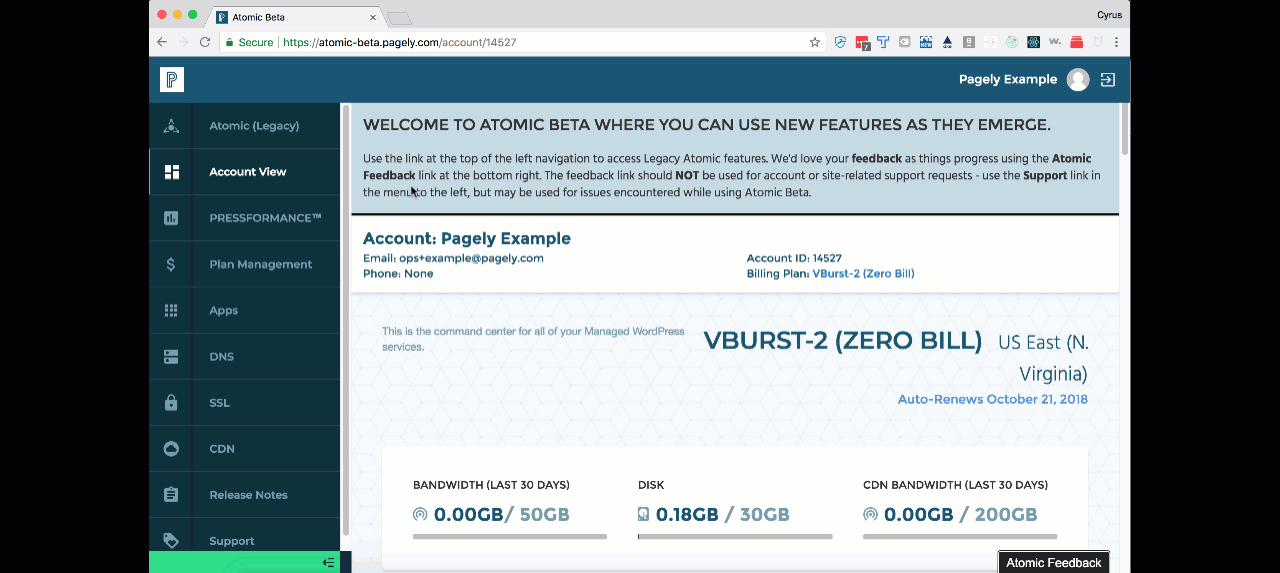Click the Atomic (Legacy) atom icon

[x=171, y=126]
